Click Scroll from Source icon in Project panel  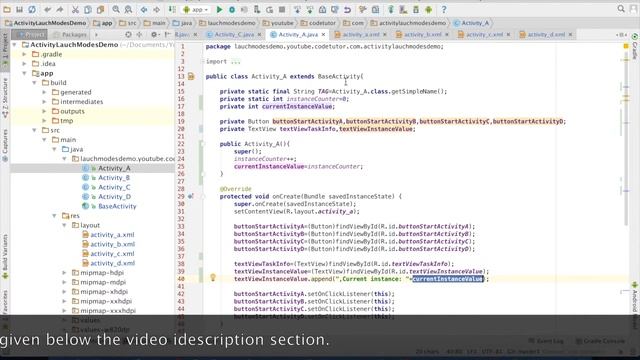point(128,35)
